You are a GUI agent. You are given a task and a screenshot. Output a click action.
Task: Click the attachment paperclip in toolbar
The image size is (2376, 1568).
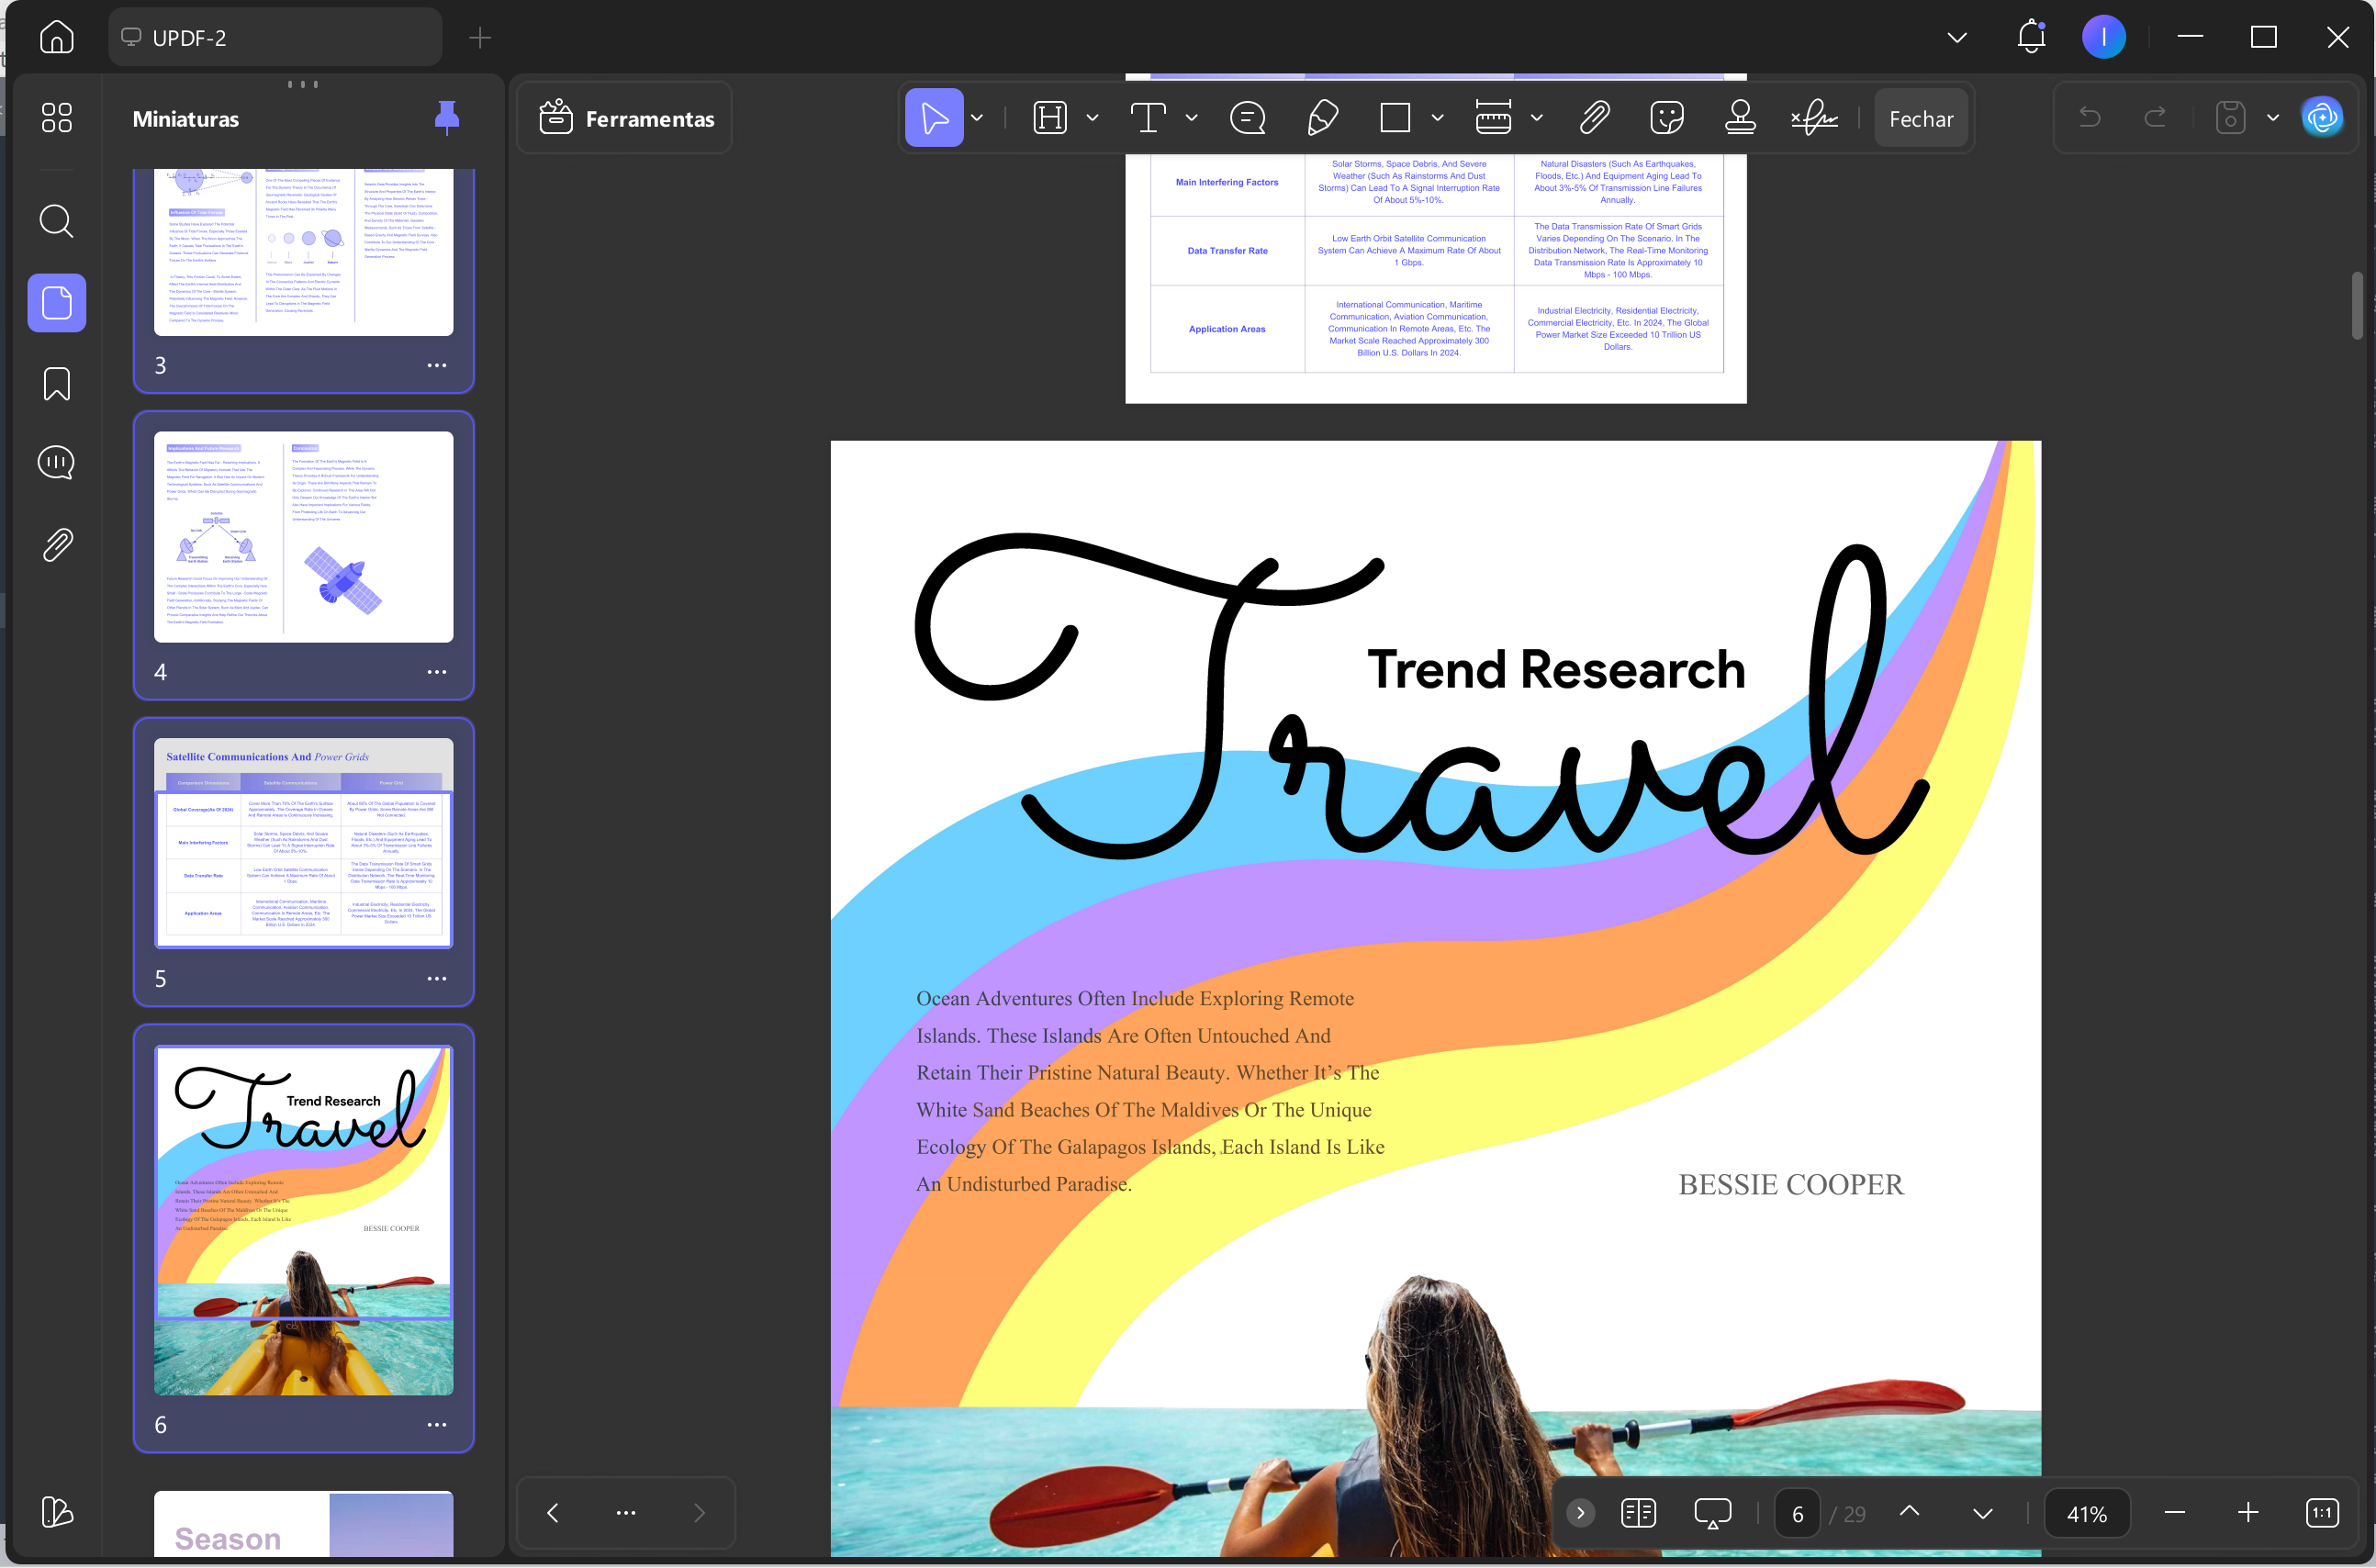coord(1594,118)
